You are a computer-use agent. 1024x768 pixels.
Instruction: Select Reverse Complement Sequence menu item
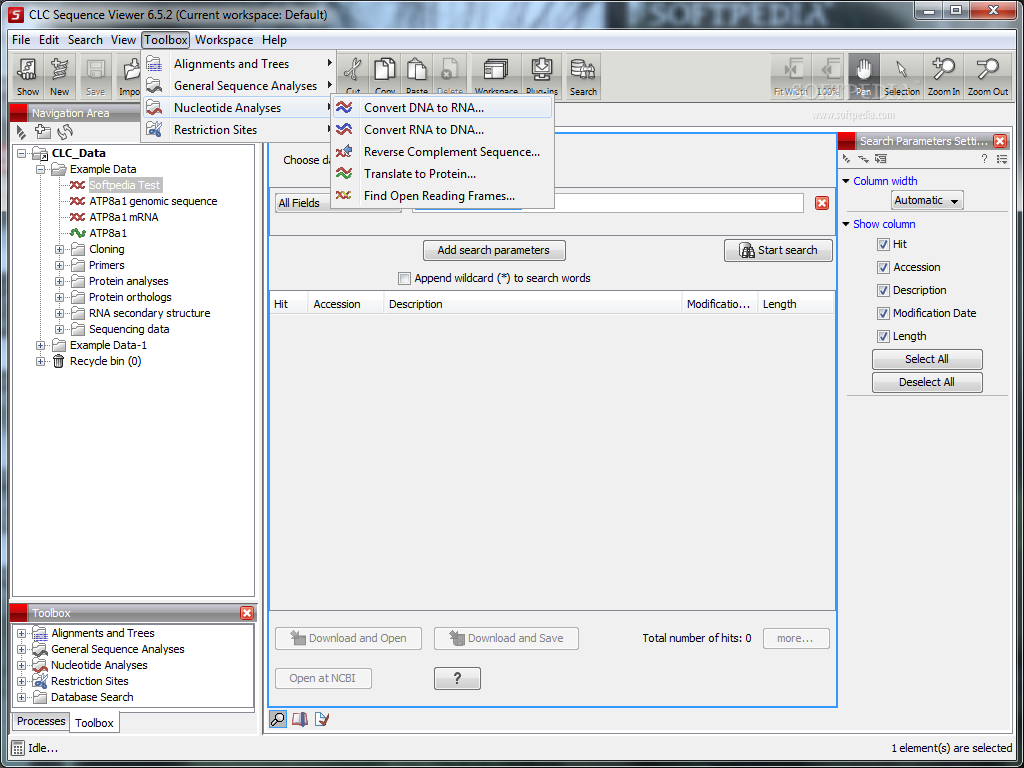[x=442, y=152]
